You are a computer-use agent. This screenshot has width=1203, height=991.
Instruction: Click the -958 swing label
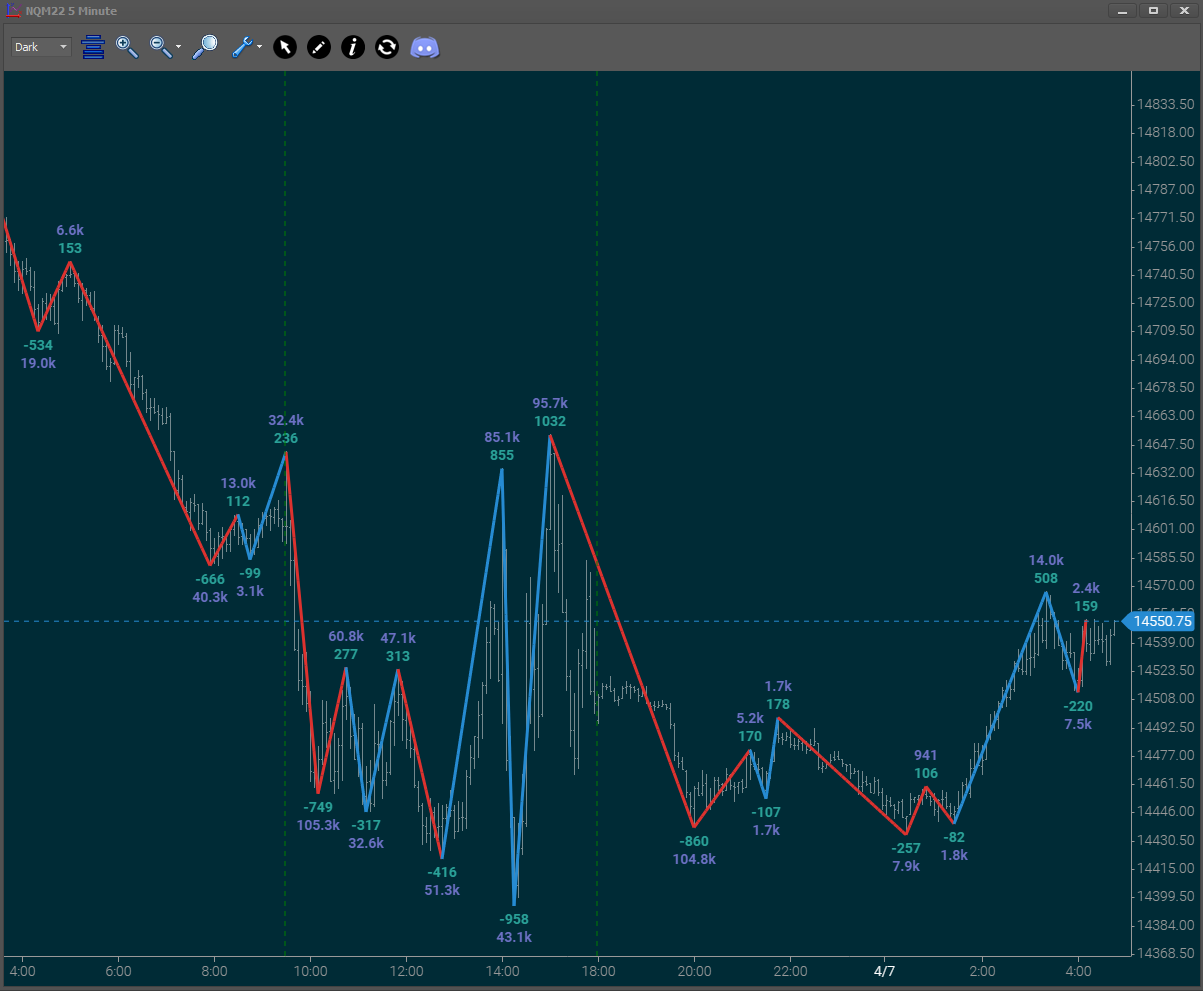pyautogui.click(x=514, y=919)
